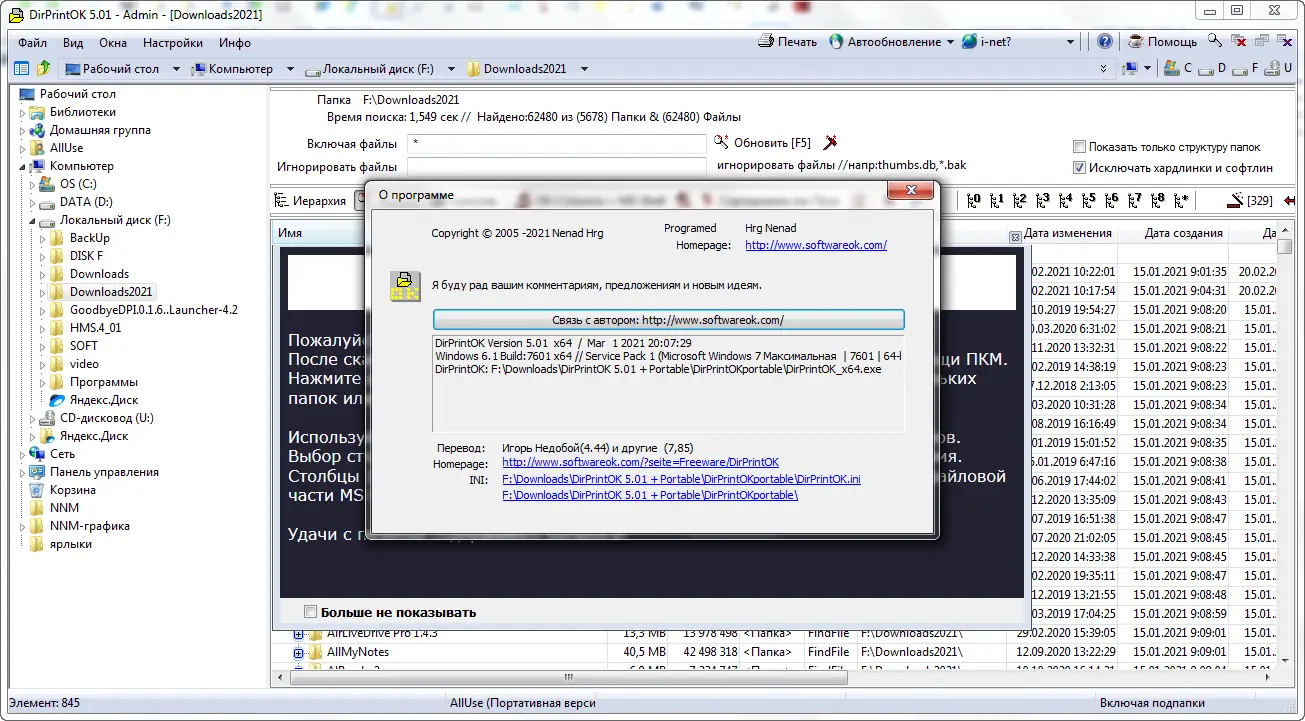Select the BackUp folder in tree
Image resolution: width=1305 pixels, height=721 pixels.
[90, 238]
